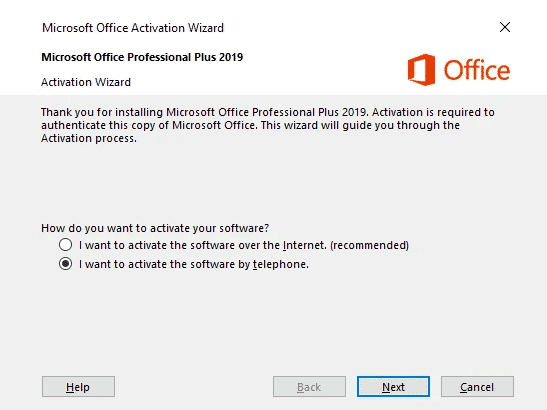547x410 pixels.
Task: Click the empty gray area below the radio options
Action: click(274, 321)
